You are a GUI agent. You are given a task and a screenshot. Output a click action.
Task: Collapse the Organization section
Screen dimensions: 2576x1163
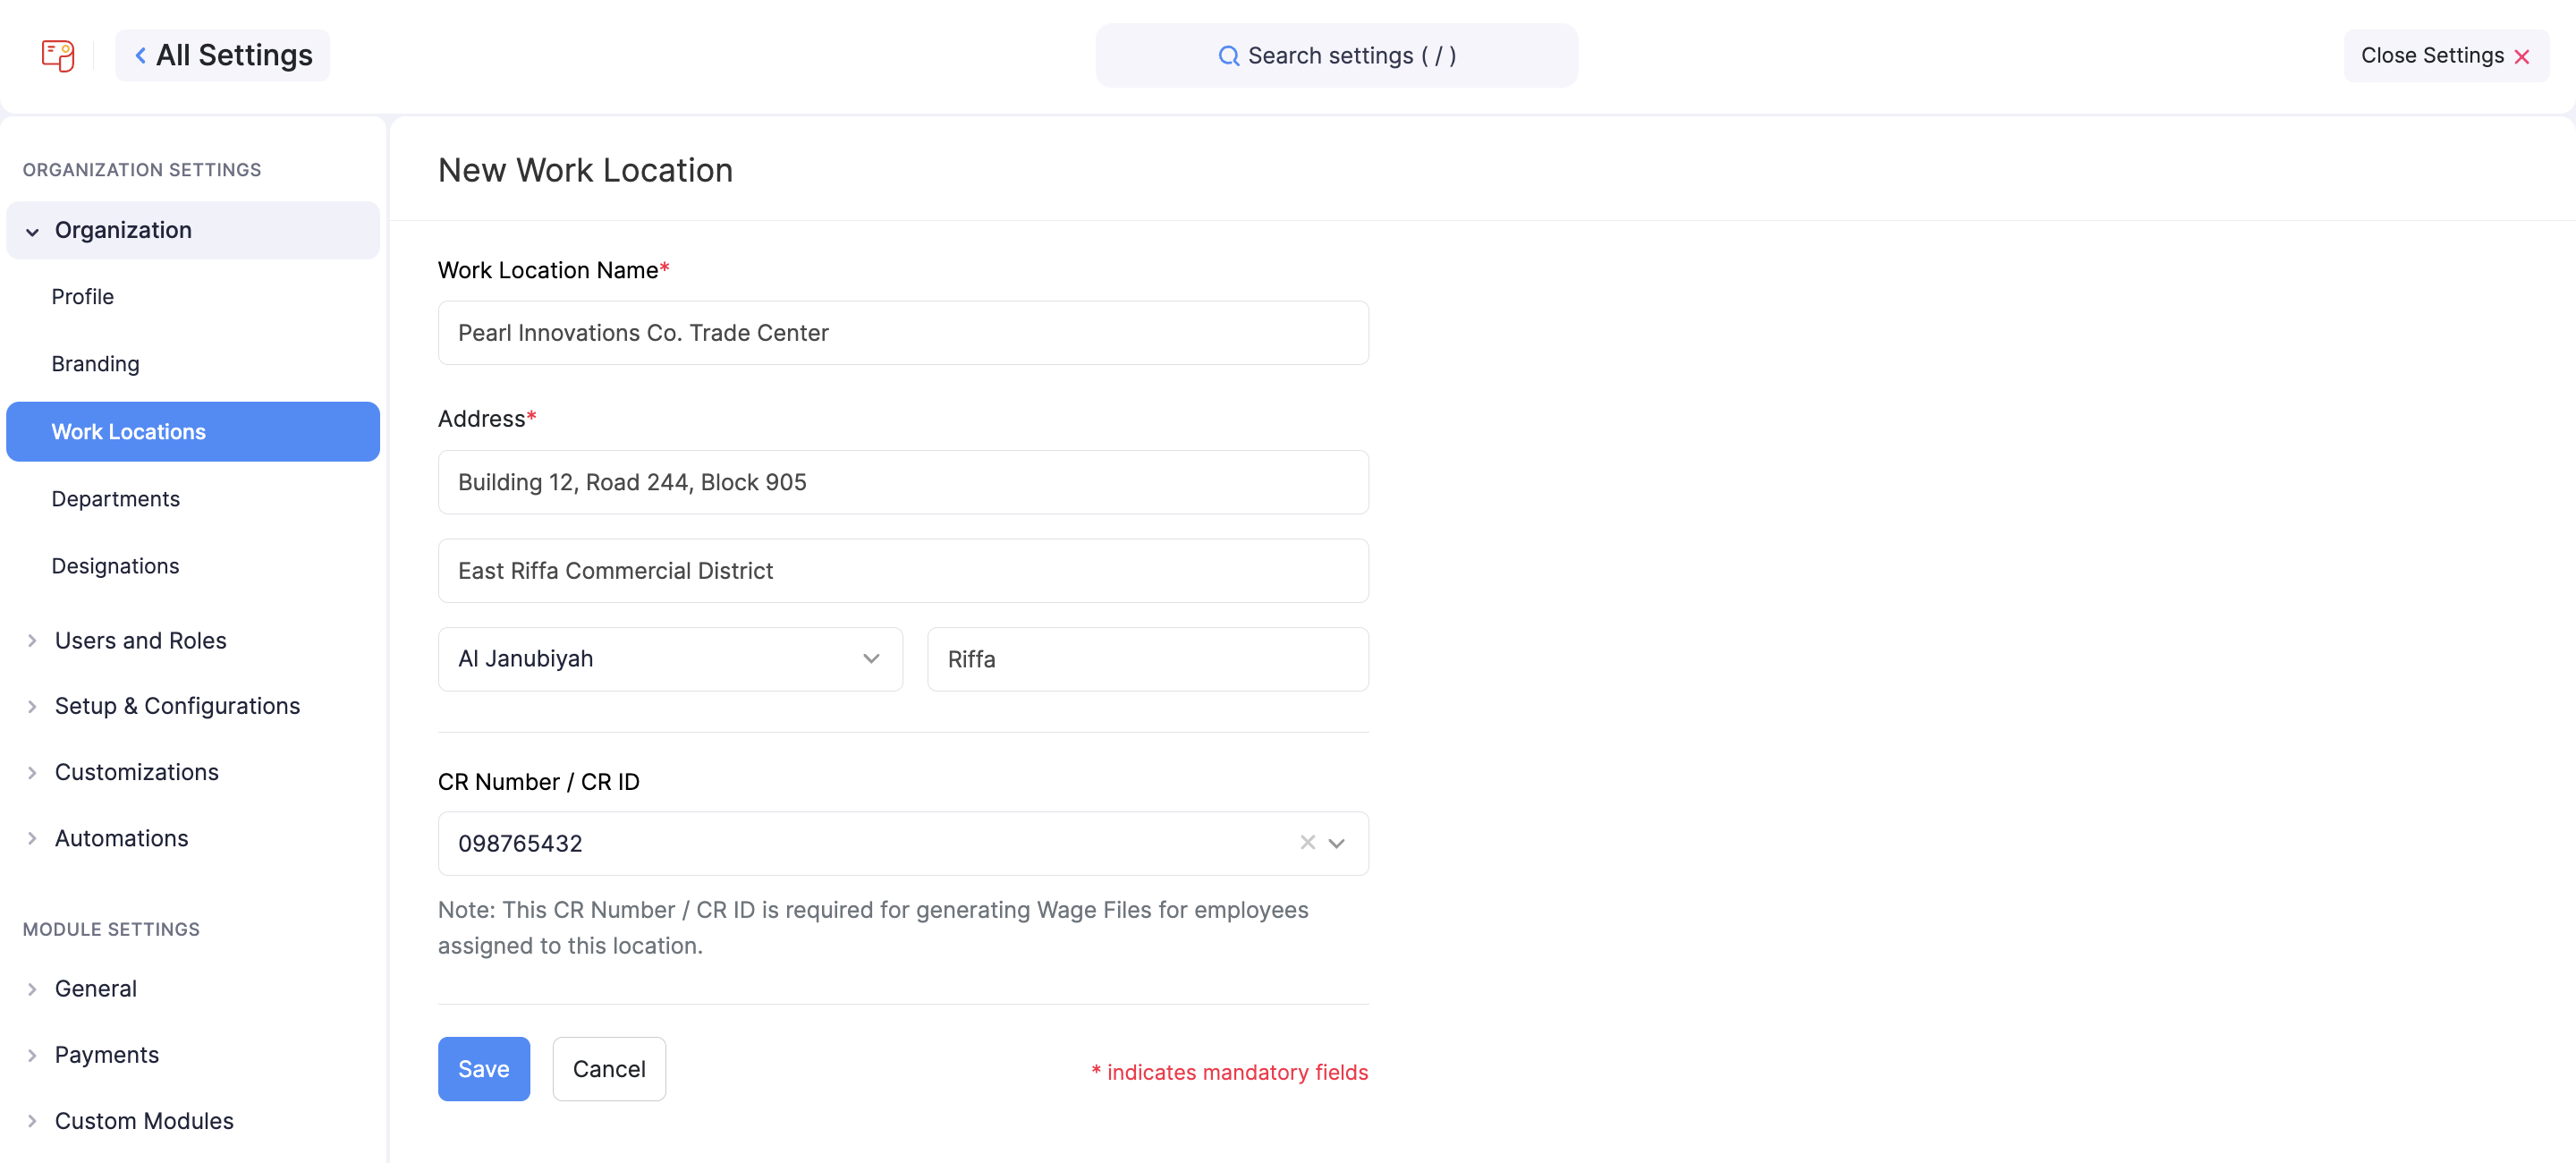(x=33, y=231)
